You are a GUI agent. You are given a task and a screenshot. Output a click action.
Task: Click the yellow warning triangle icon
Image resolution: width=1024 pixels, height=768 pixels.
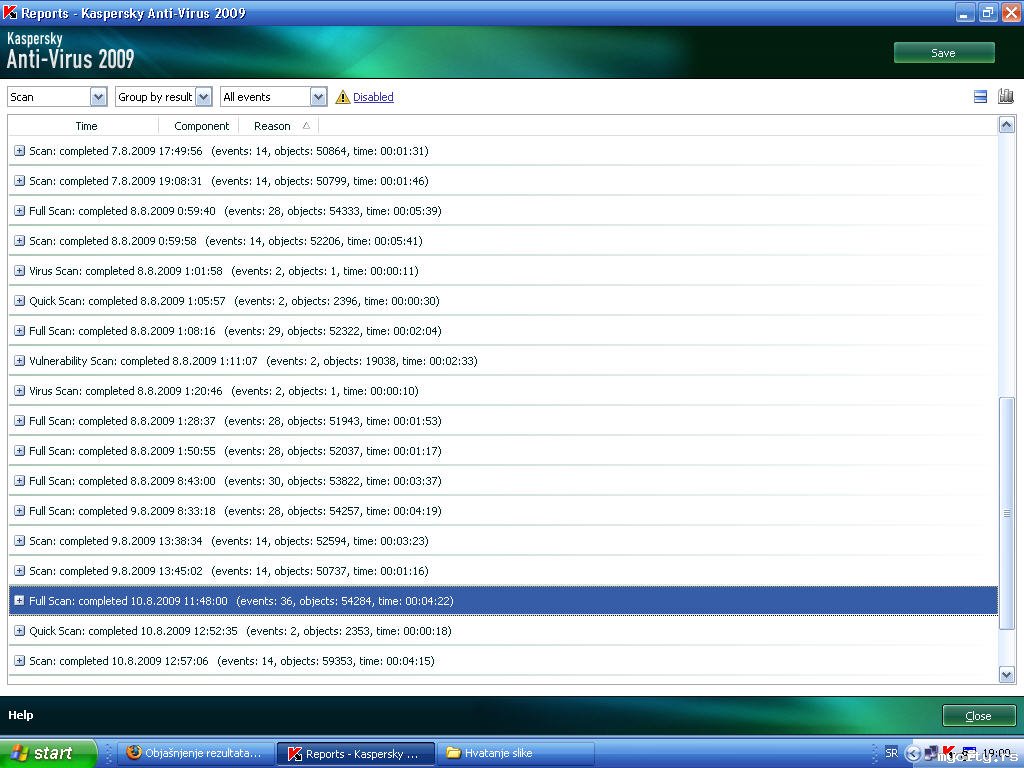point(343,97)
